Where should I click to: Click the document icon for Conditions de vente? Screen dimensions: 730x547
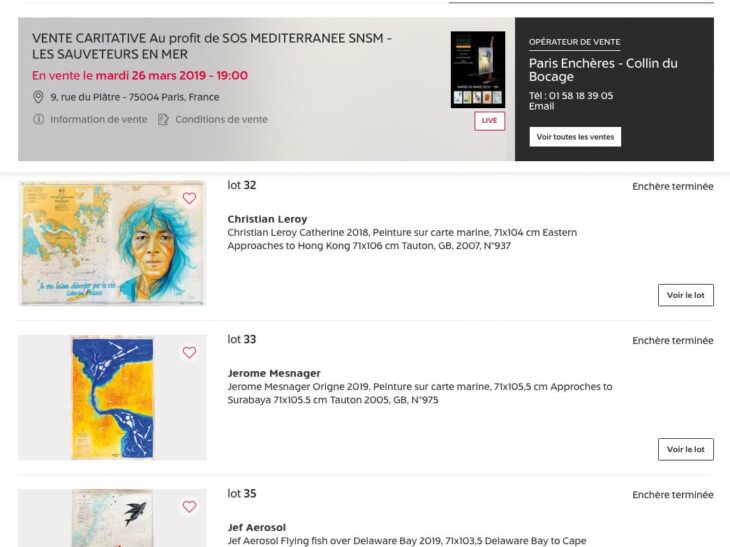point(163,120)
